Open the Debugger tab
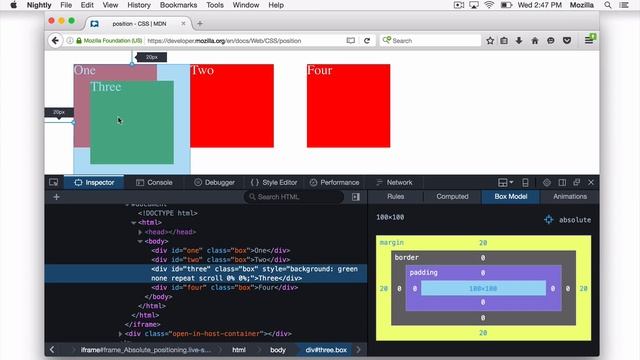This screenshot has width=640, height=360. (x=214, y=182)
